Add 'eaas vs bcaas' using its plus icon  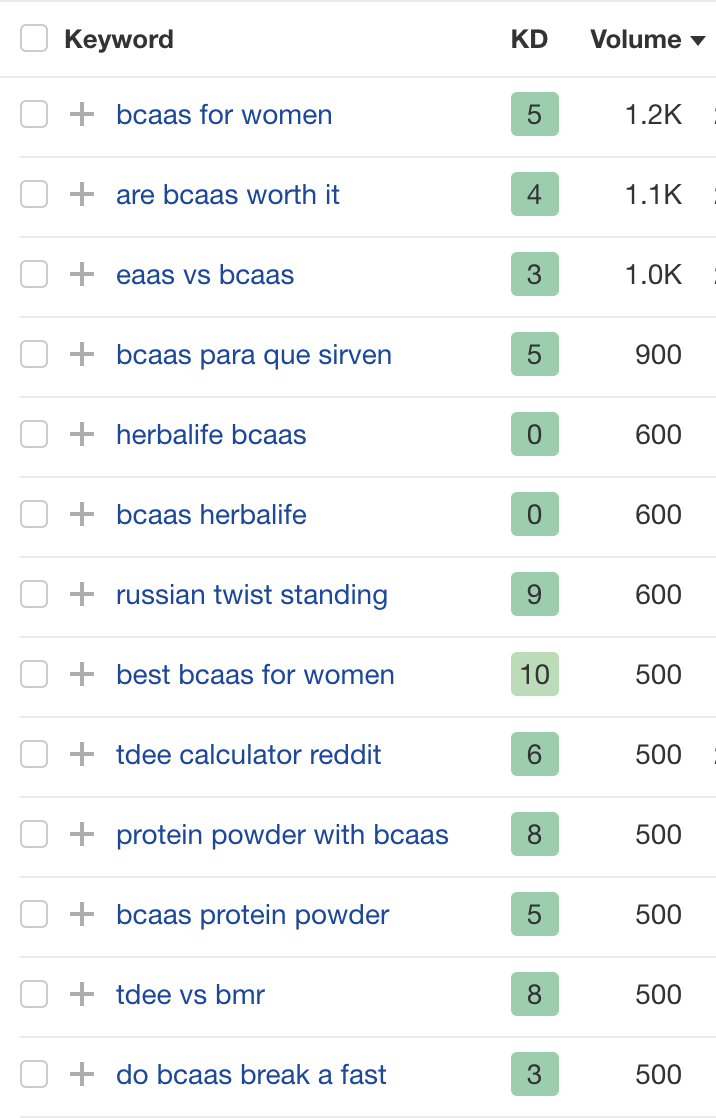click(81, 274)
